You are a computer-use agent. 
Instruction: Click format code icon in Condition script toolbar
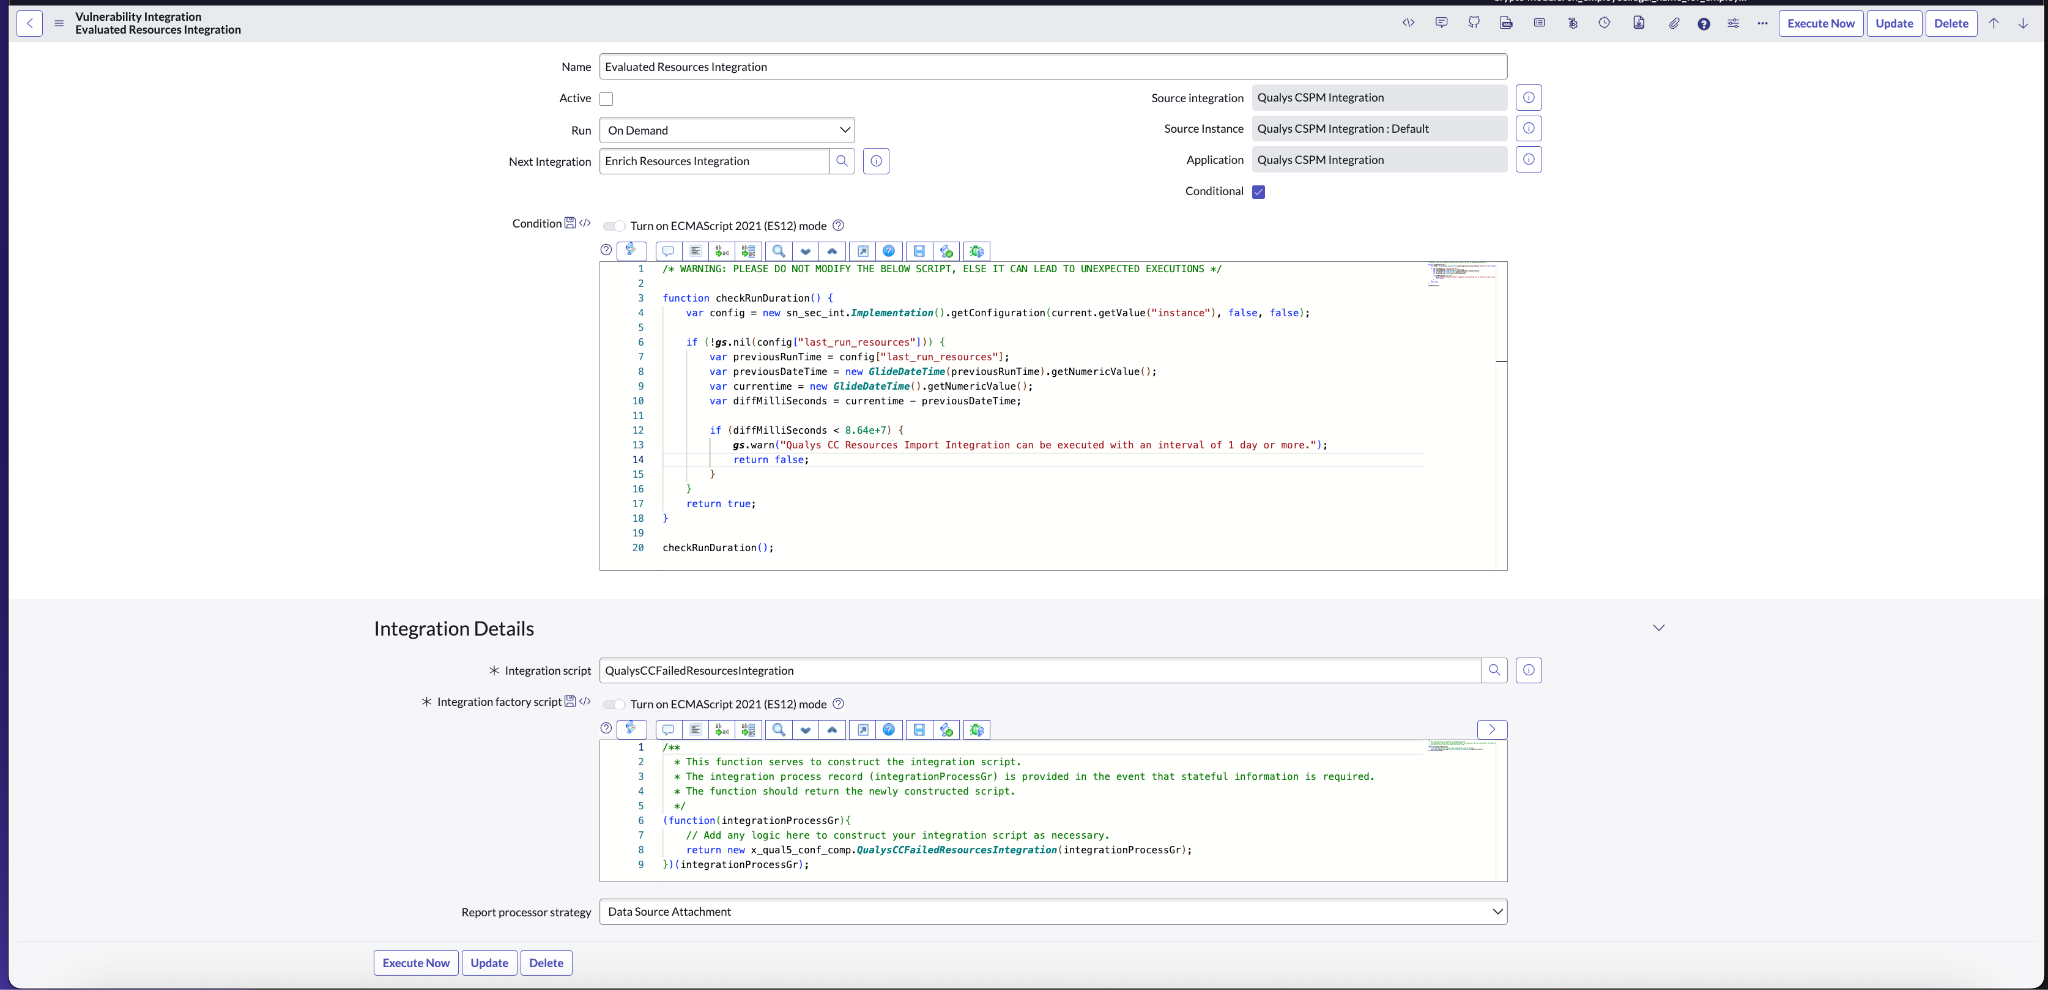pos(695,251)
